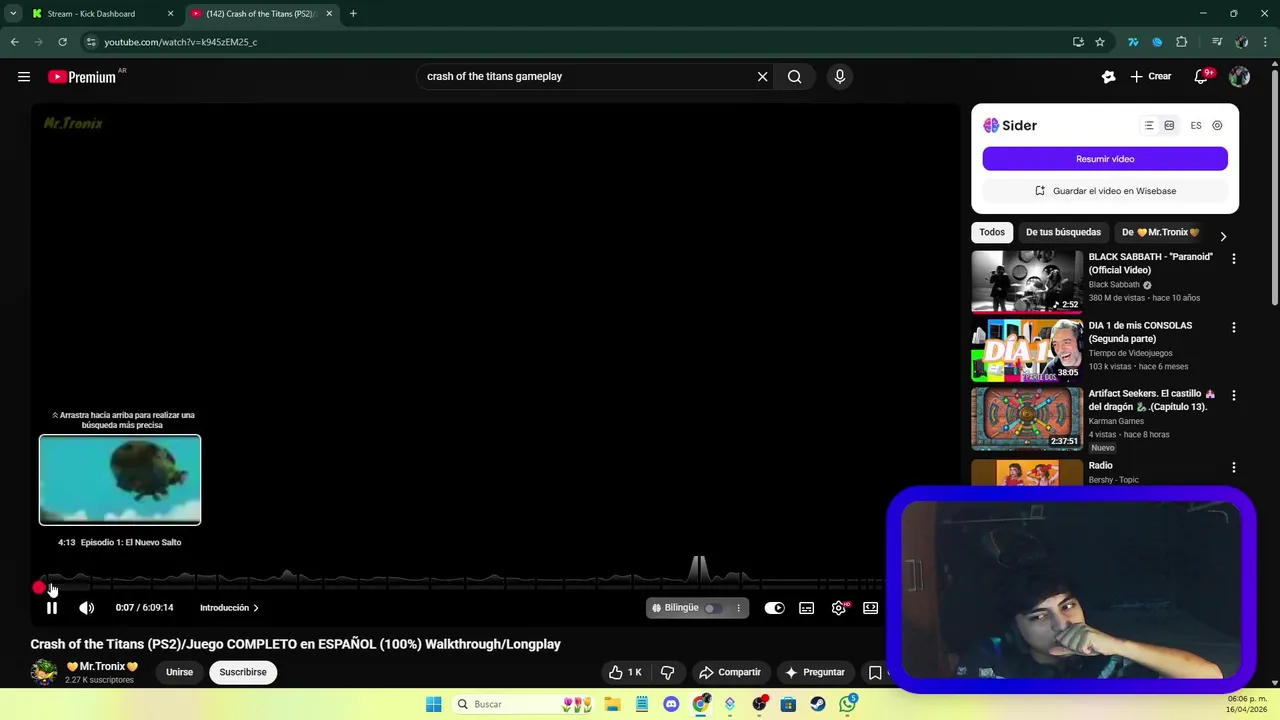Image resolution: width=1280 pixels, height=720 pixels.
Task: Open Bilingüe three-dot options
Action: 739,608
